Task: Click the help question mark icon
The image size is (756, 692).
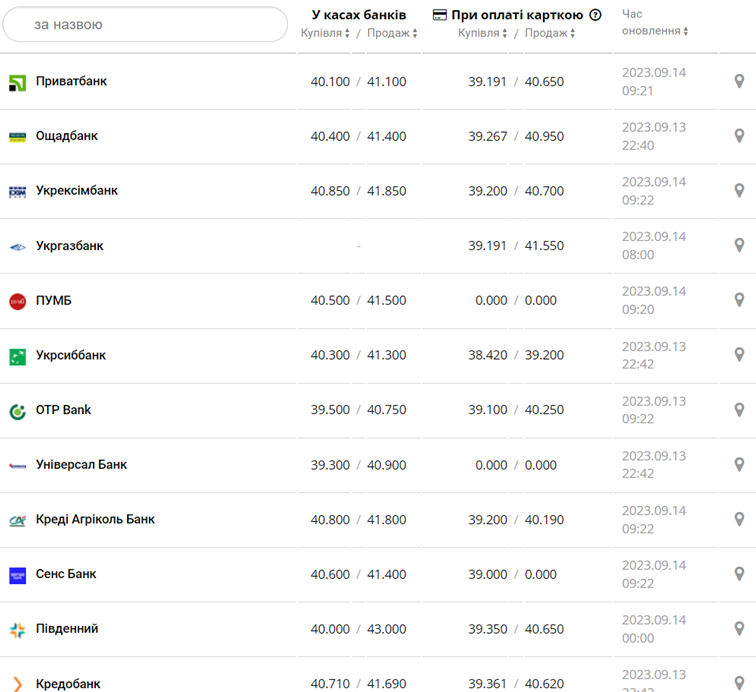Action: coord(596,15)
